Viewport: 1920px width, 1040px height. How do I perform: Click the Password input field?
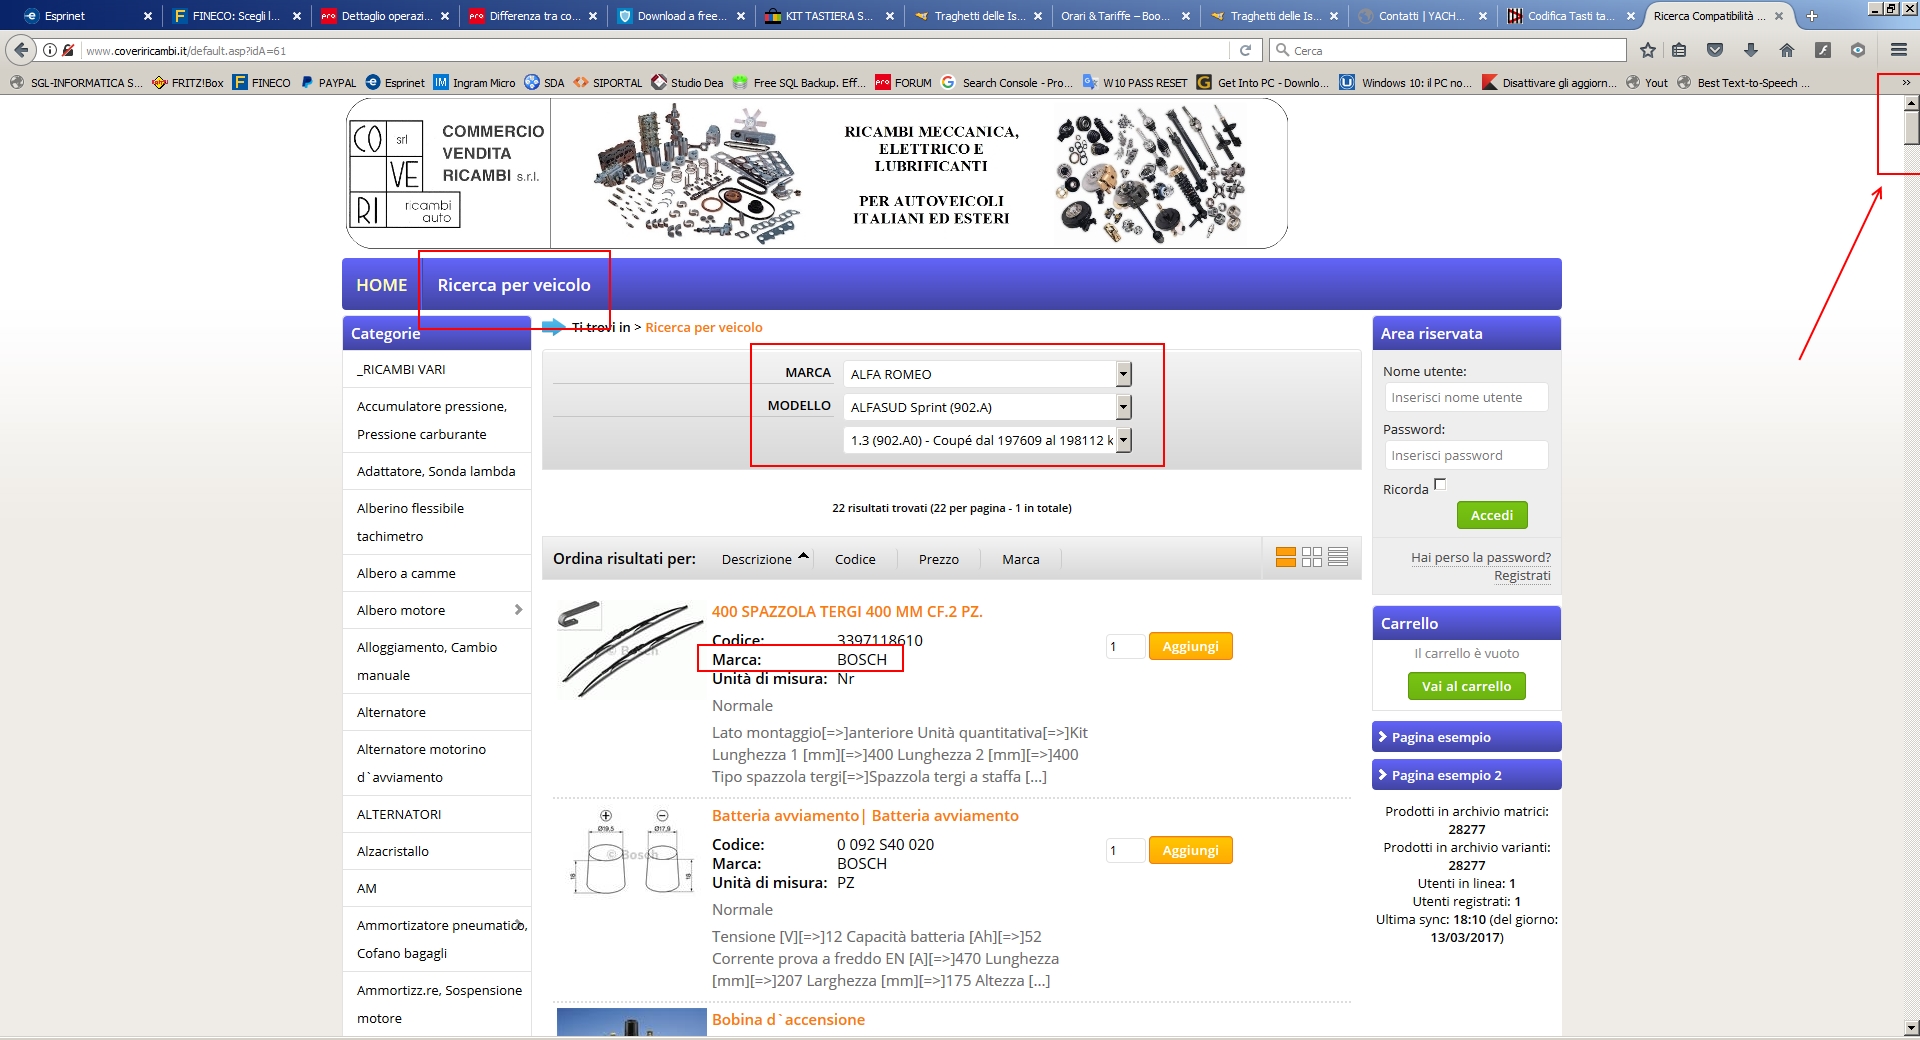click(x=1466, y=455)
